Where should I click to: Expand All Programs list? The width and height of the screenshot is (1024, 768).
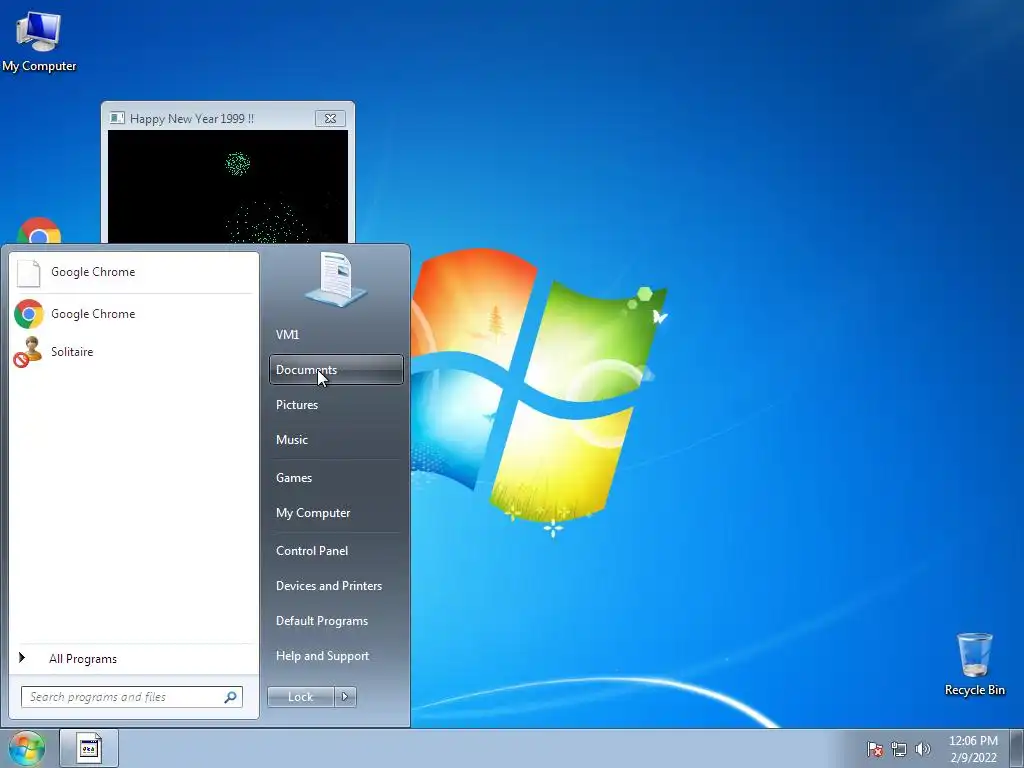(134, 659)
